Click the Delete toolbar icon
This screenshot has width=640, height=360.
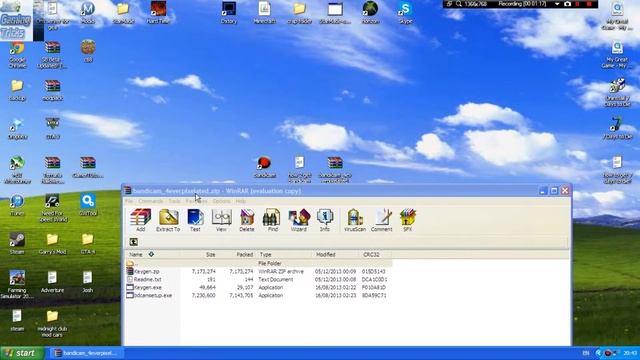tap(247, 220)
